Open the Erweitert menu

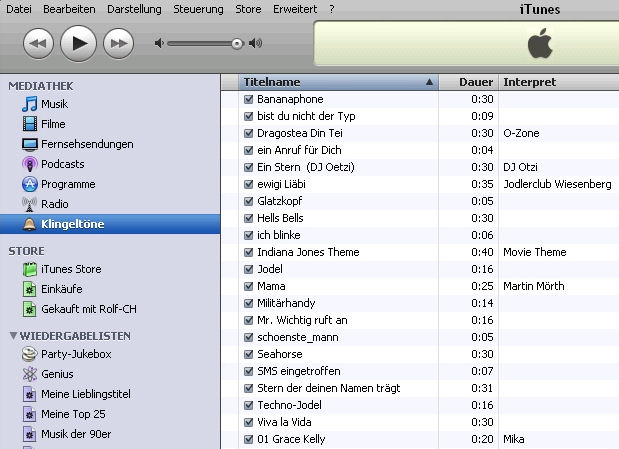[x=295, y=9]
